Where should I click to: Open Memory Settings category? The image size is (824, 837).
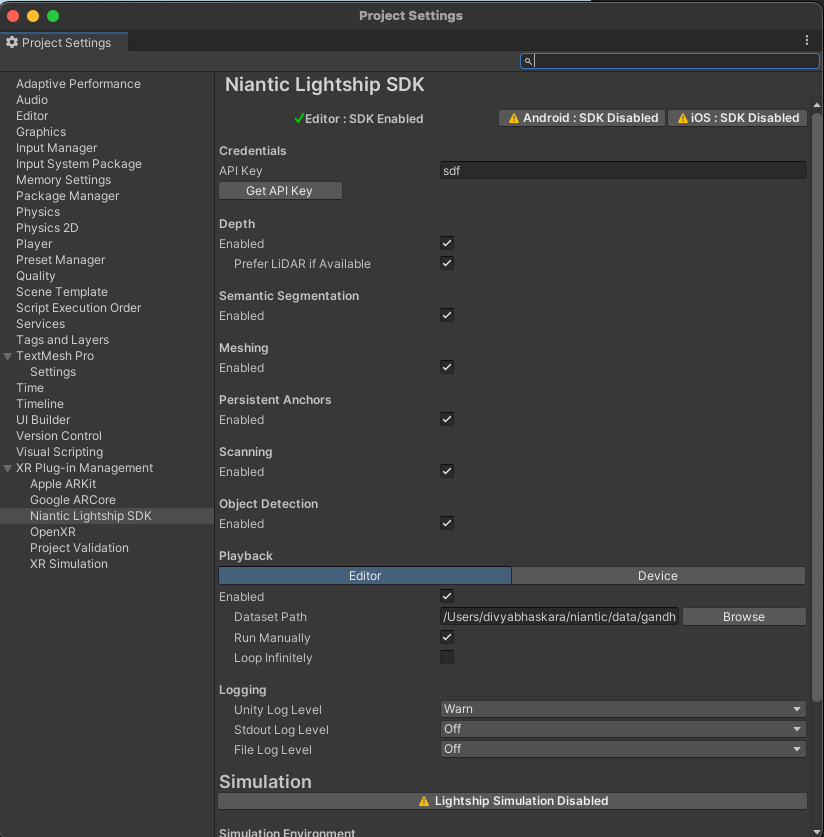click(x=63, y=180)
